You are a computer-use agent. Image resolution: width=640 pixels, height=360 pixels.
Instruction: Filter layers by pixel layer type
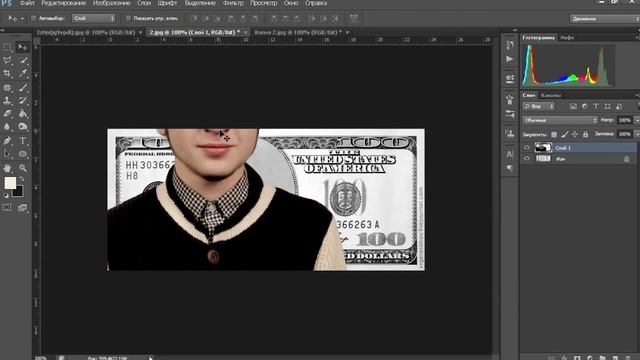coord(573,106)
